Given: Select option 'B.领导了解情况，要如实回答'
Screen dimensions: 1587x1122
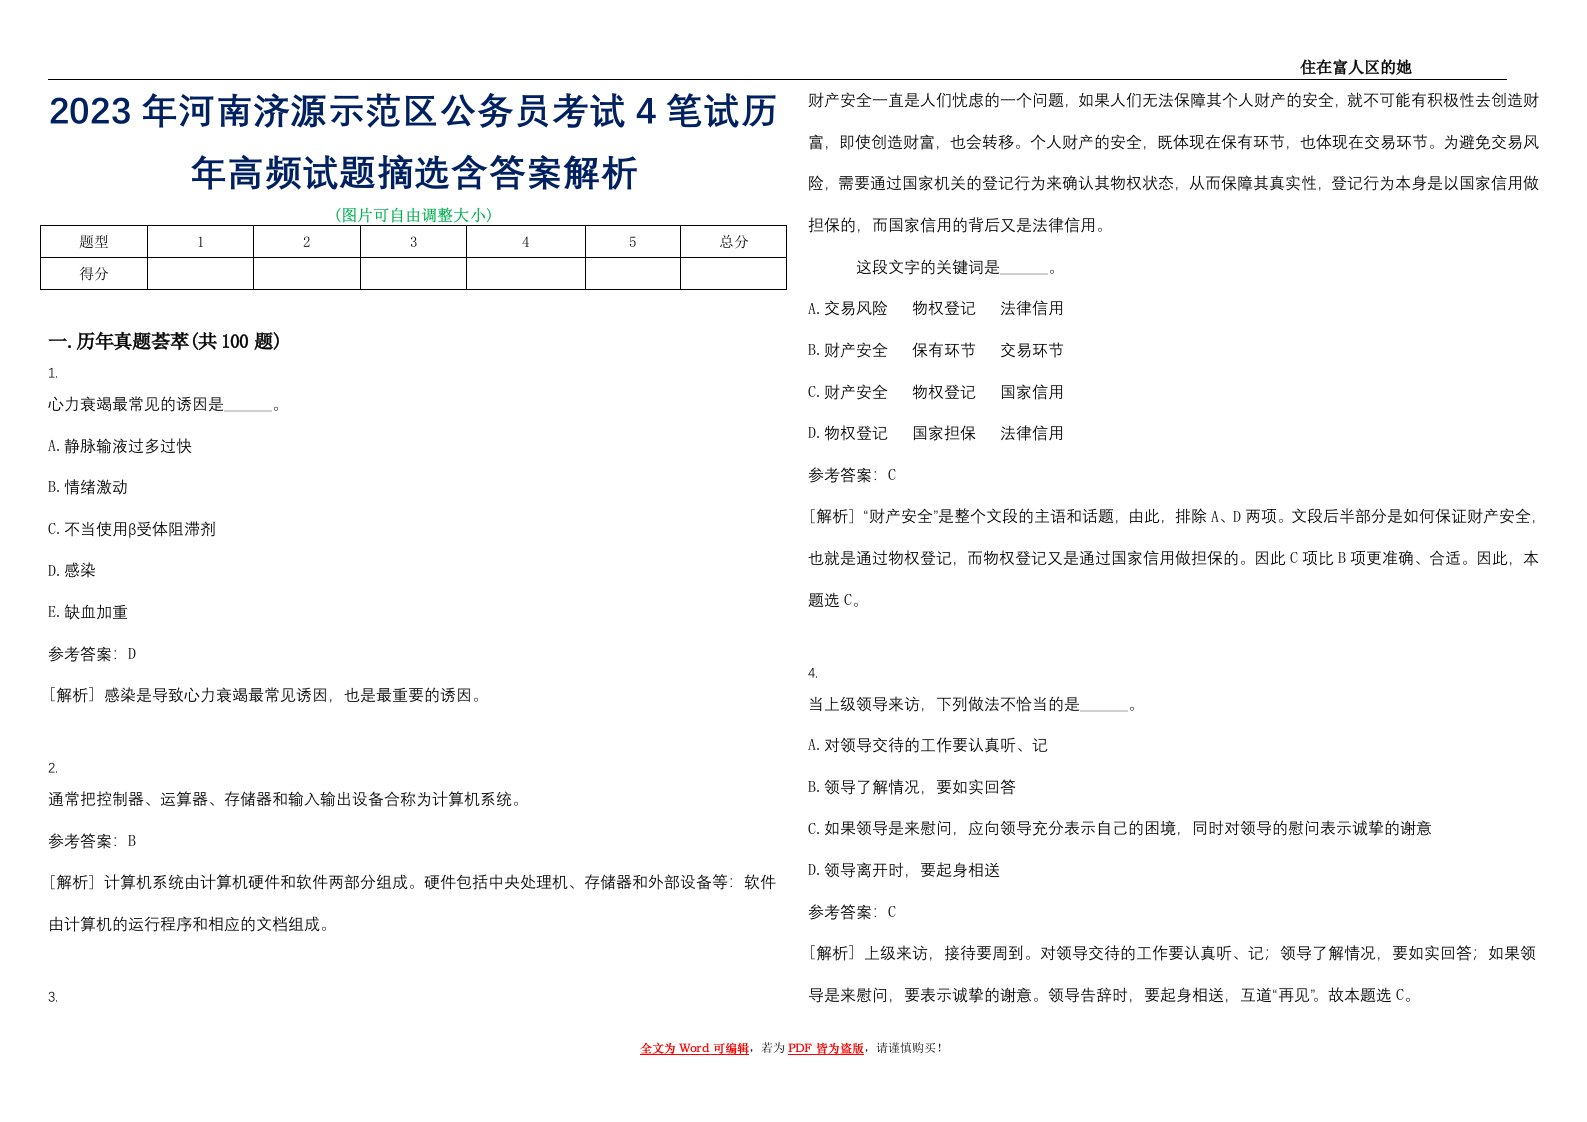Looking at the screenshot, I should click(x=912, y=787).
